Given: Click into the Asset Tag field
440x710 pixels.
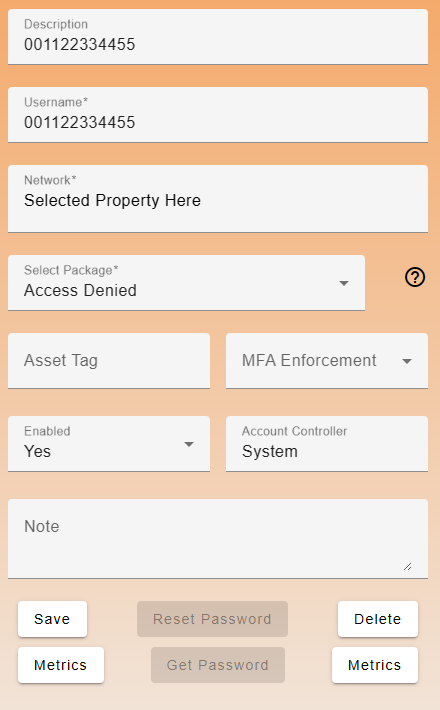Looking at the screenshot, I should (x=109, y=361).
